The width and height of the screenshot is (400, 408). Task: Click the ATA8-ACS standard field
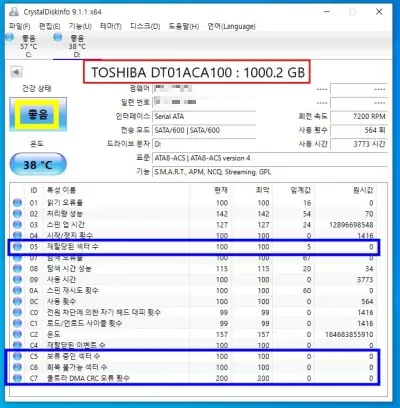[270, 158]
